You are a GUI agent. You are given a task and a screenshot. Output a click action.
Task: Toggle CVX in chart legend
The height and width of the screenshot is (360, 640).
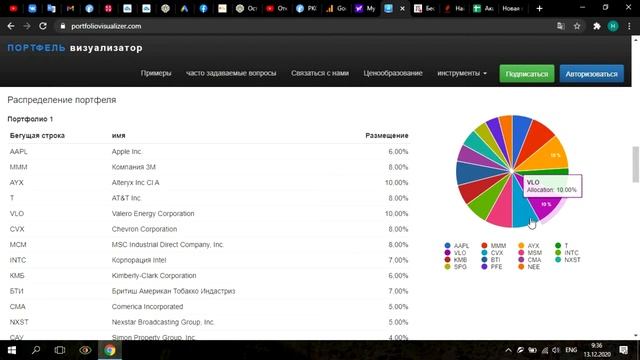point(492,253)
